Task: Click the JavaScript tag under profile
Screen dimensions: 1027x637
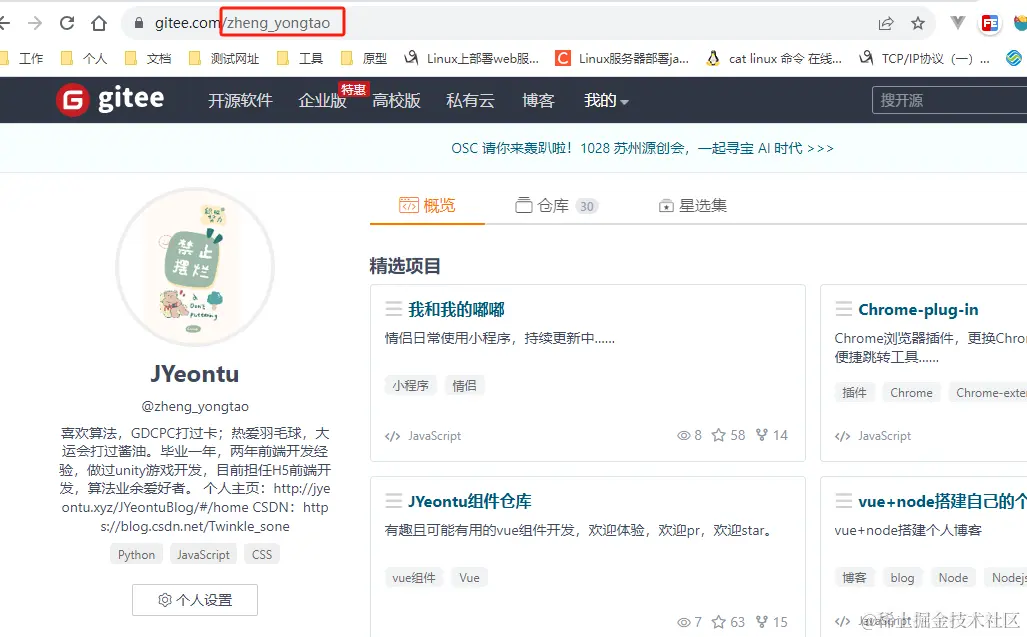Action: pyautogui.click(x=203, y=555)
